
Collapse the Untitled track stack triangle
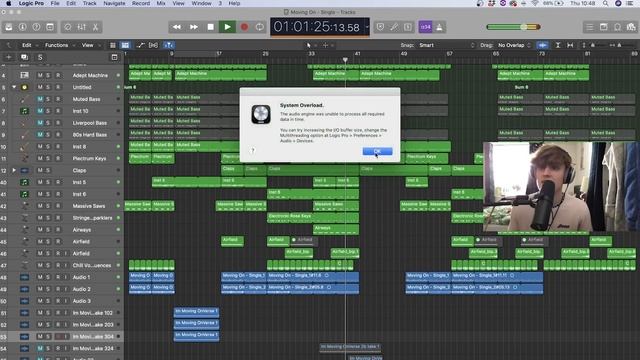pyautogui.click(x=14, y=87)
